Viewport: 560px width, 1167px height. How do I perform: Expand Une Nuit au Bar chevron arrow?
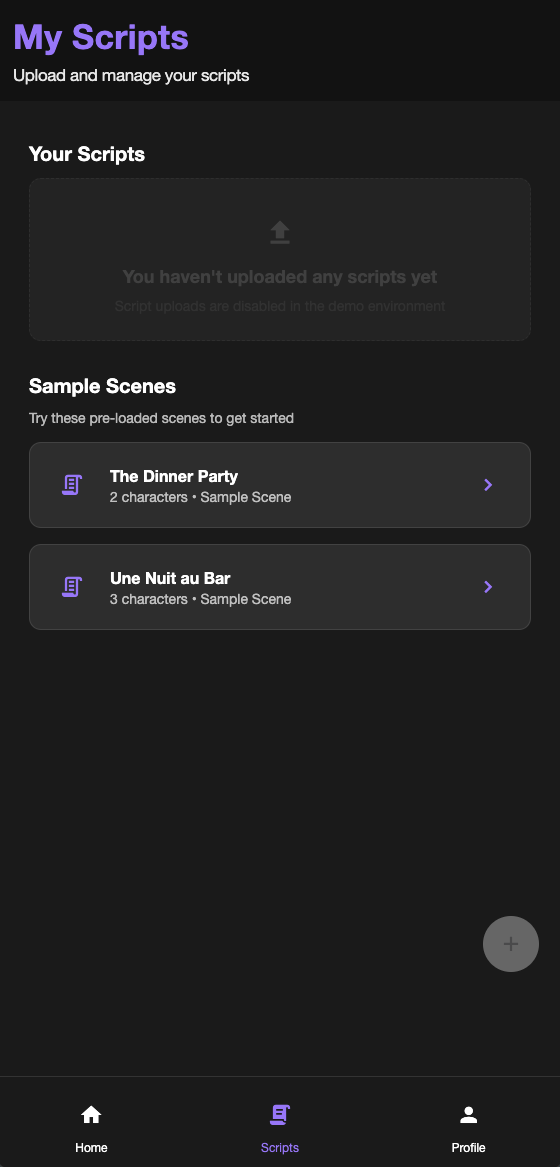click(489, 587)
